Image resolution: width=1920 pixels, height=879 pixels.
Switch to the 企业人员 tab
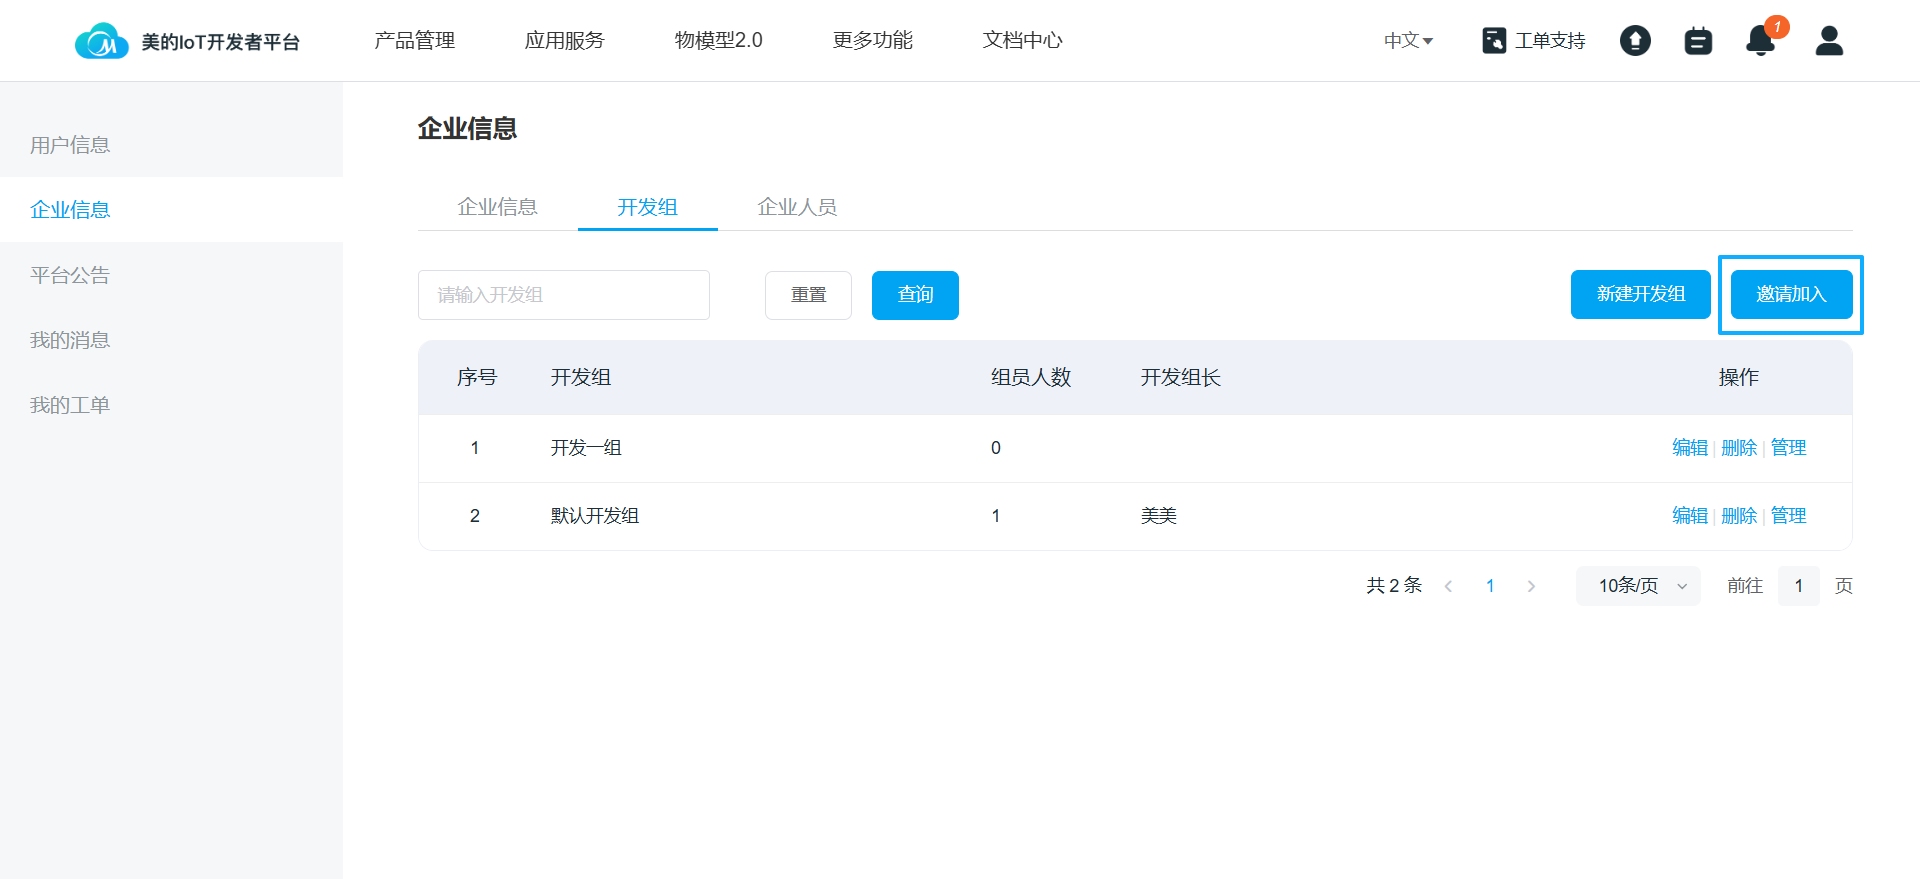click(797, 207)
